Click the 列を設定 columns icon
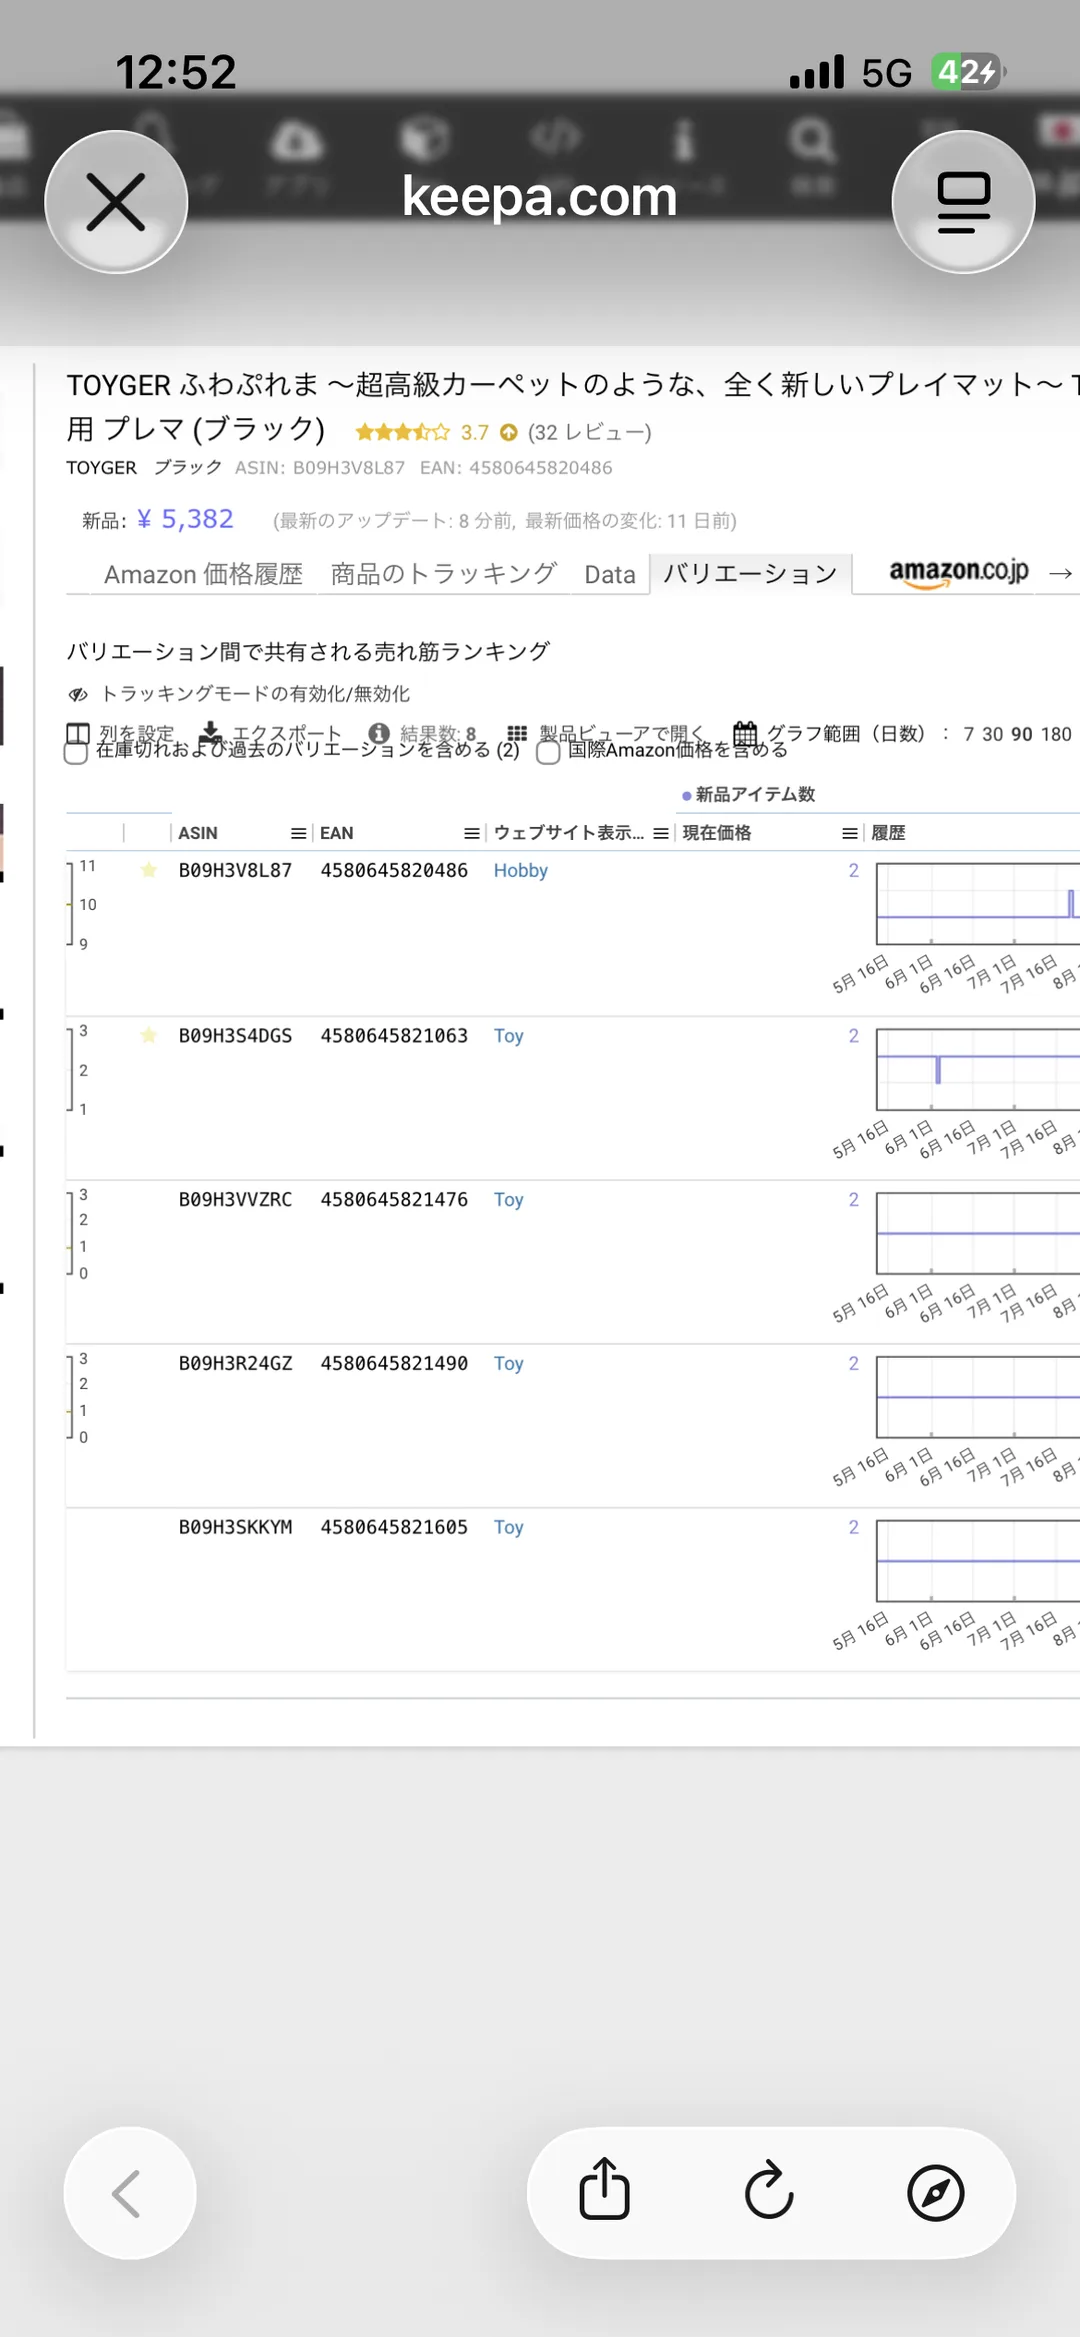1080x2337 pixels. [x=78, y=733]
